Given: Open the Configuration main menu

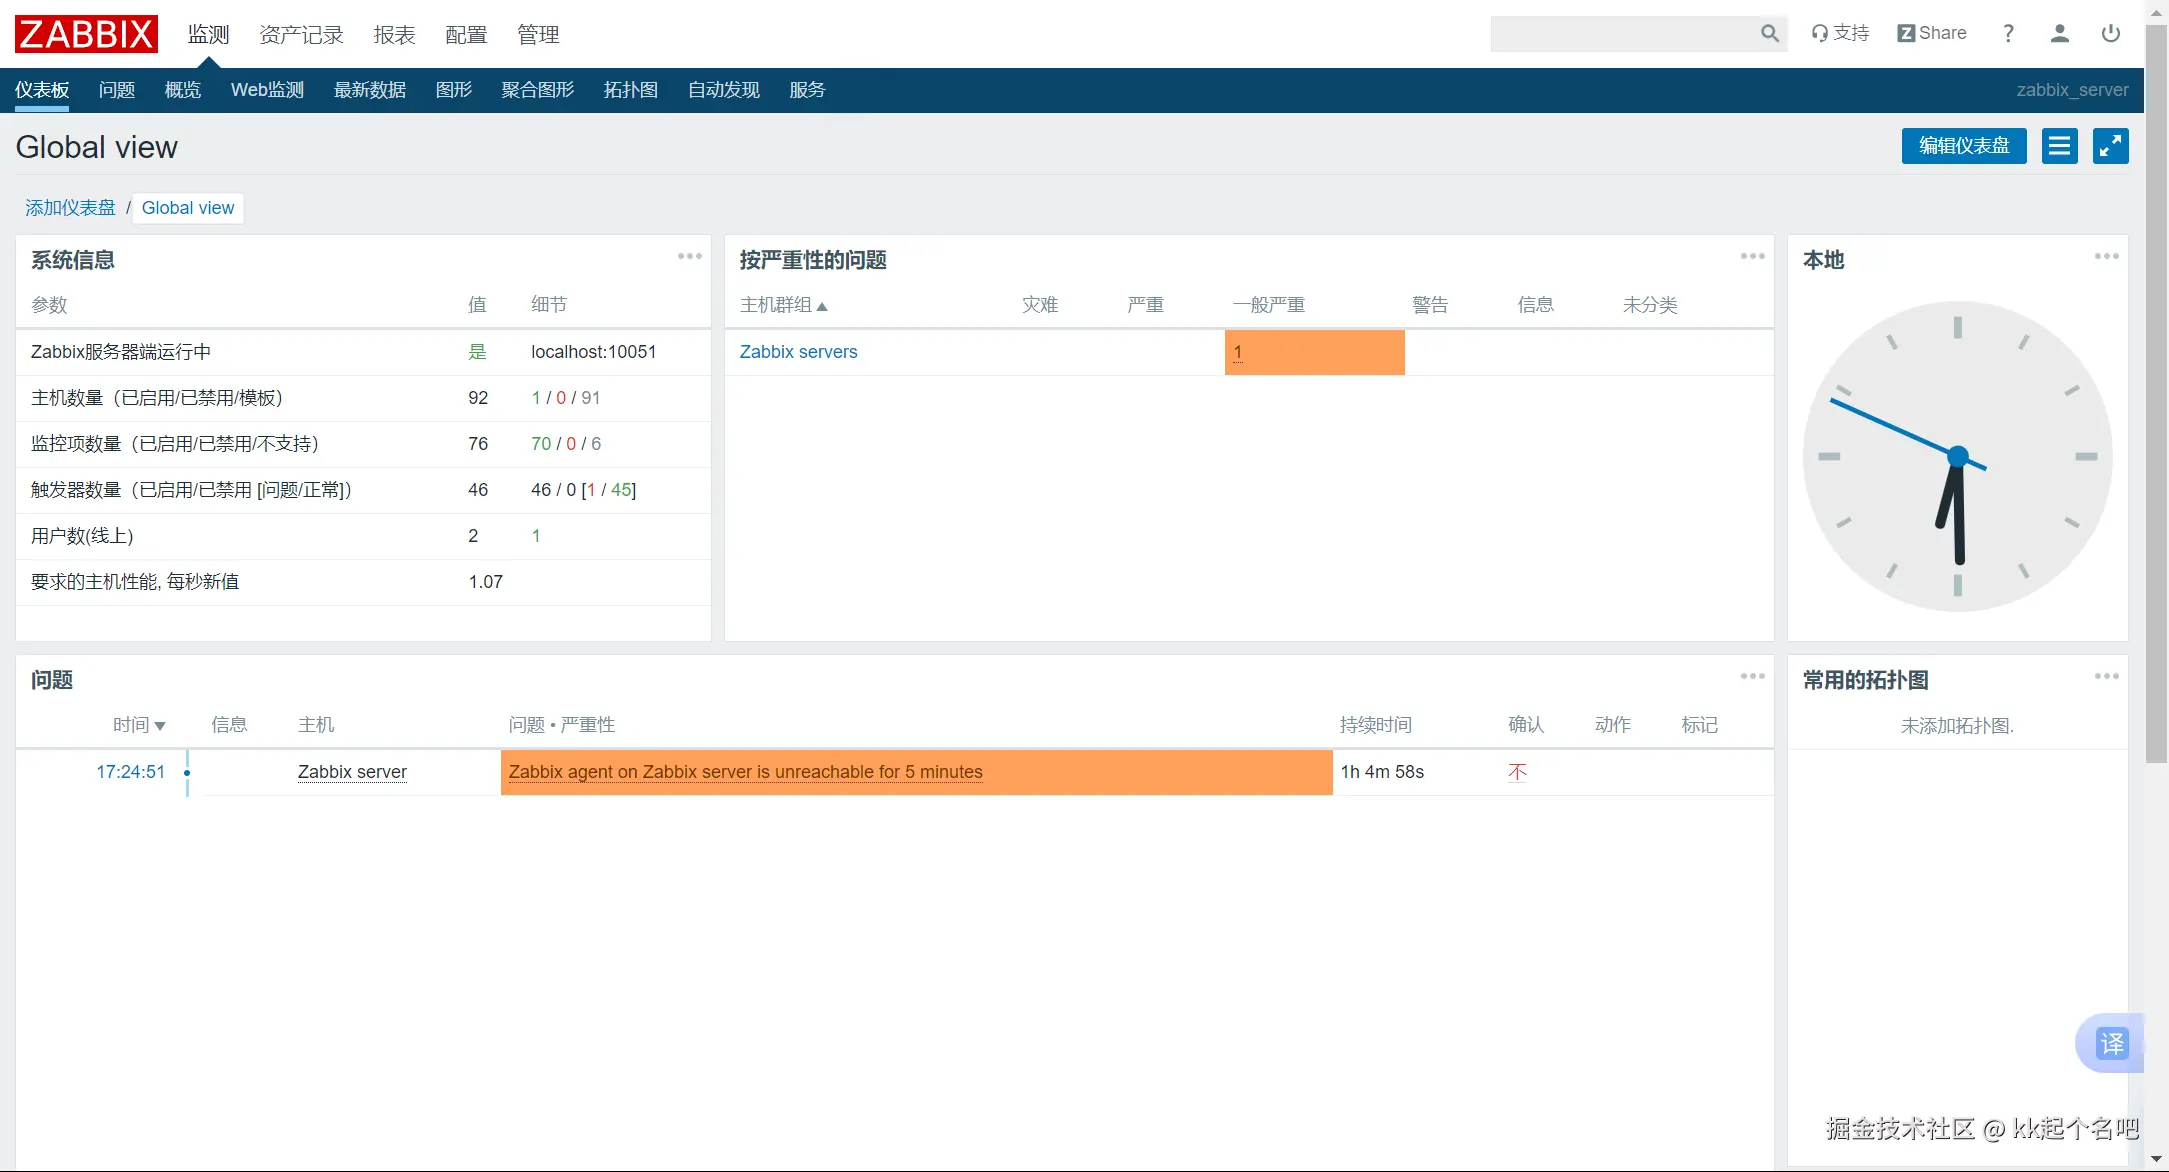Looking at the screenshot, I should tap(466, 35).
